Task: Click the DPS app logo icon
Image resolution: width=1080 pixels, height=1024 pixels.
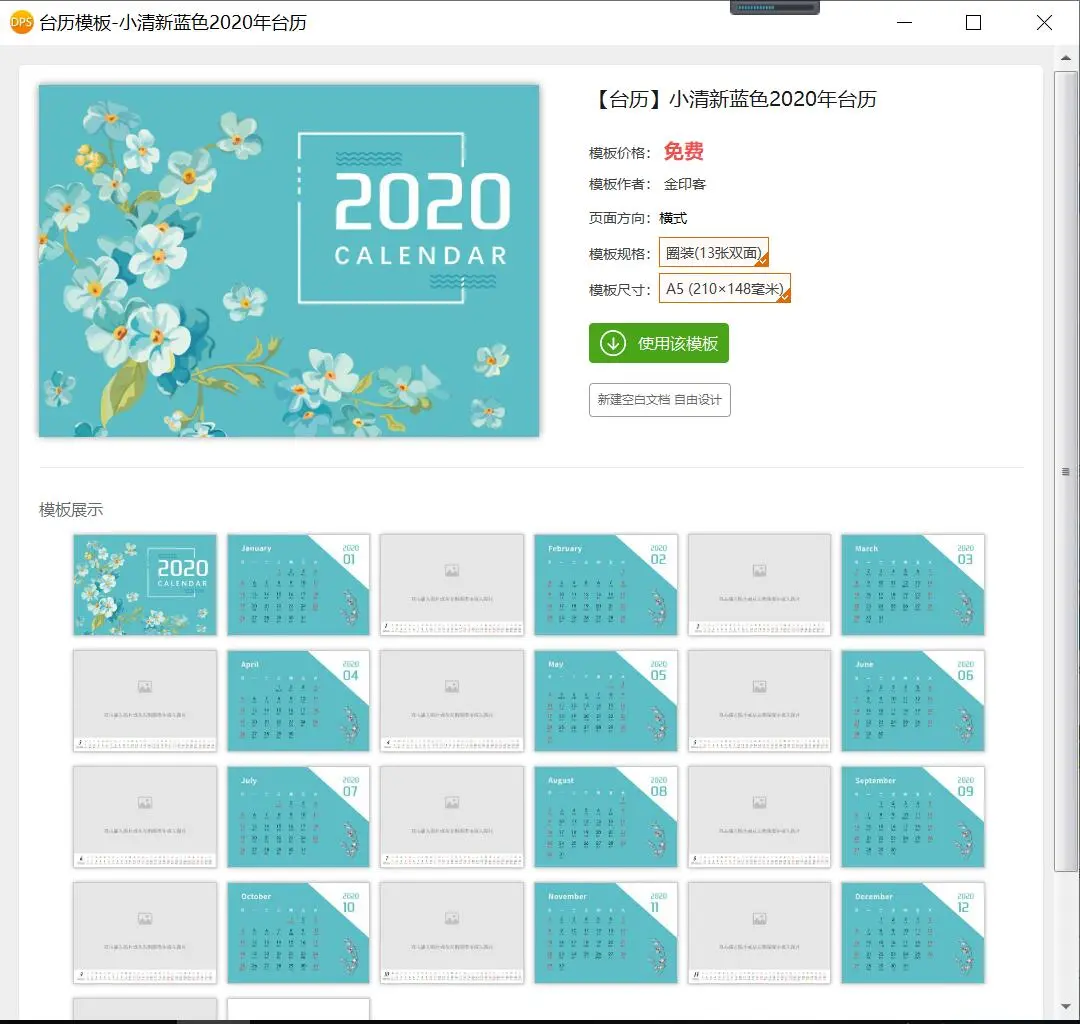Action: click(21, 22)
